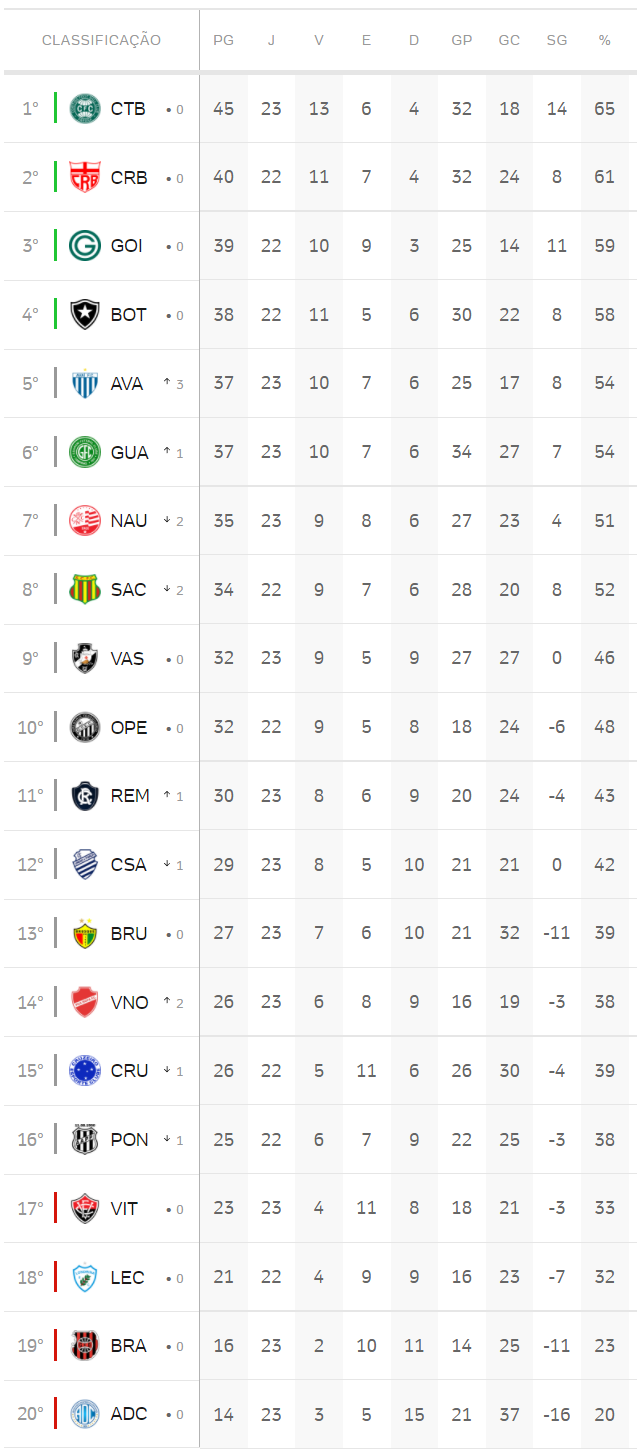637x1455 pixels.
Task: Click the Vasco (VAS) shield icon
Action: [x=85, y=658]
